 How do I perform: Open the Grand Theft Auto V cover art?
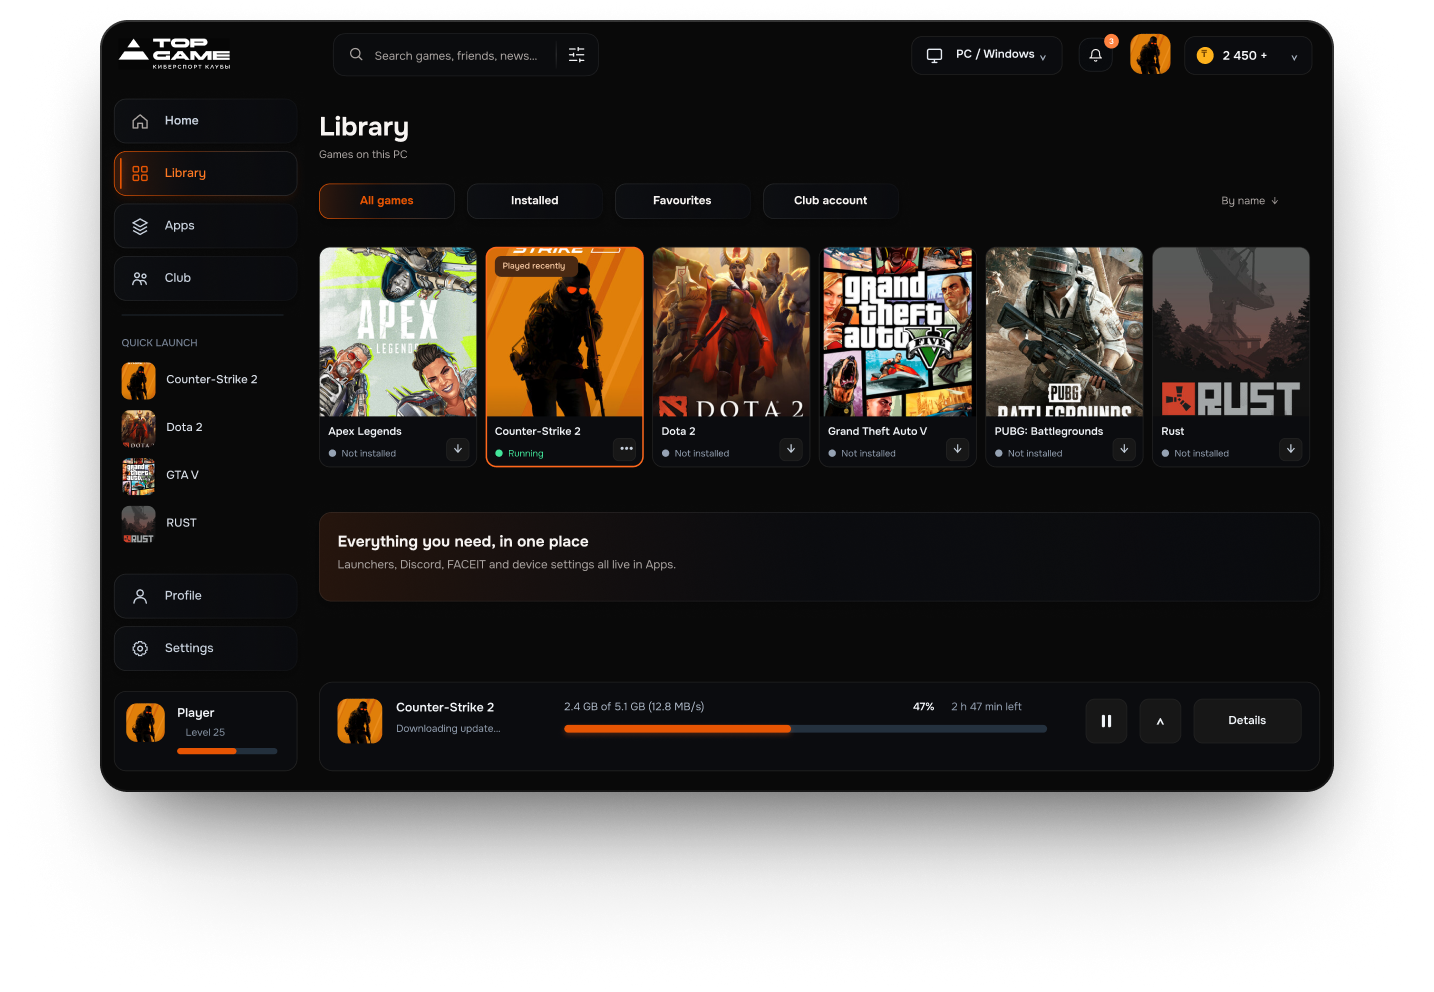897,332
